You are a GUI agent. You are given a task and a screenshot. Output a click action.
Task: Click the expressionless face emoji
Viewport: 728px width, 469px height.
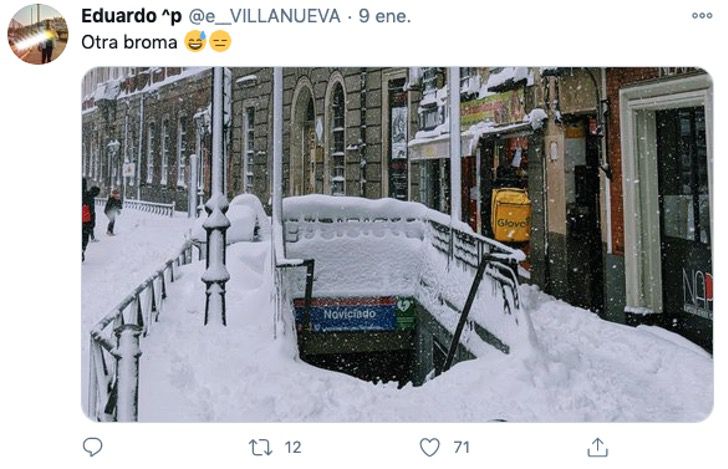tap(220, 42)
